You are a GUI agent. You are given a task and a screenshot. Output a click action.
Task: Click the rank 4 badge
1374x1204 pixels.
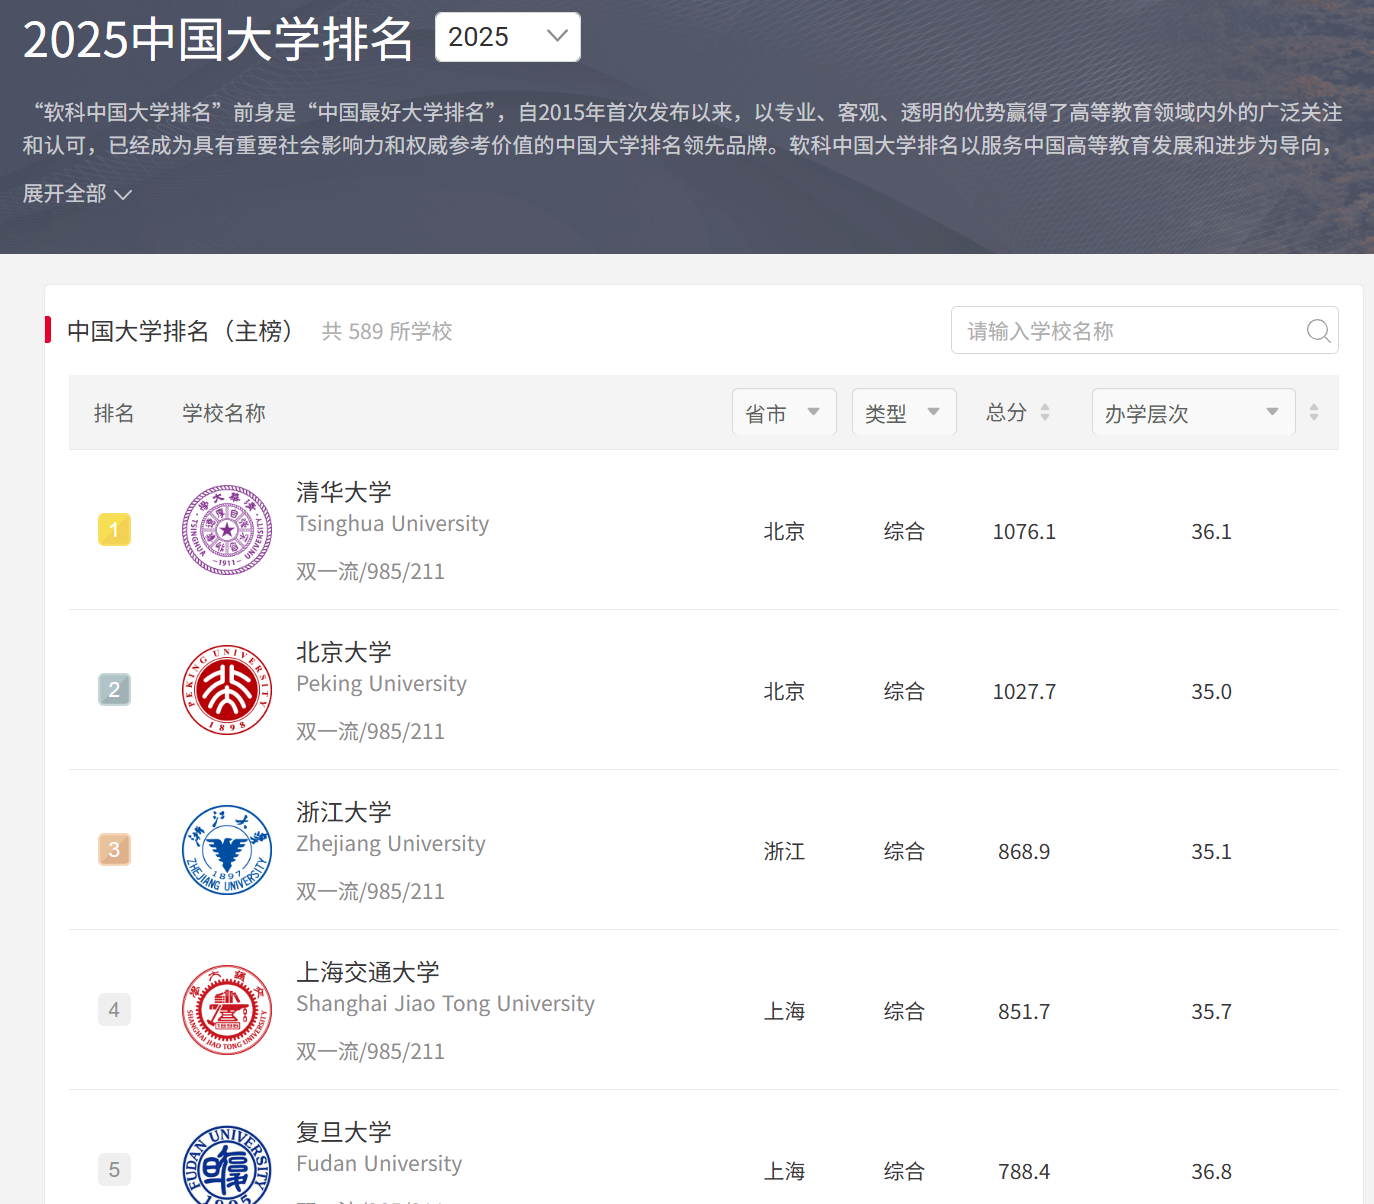click(114, 1010)
